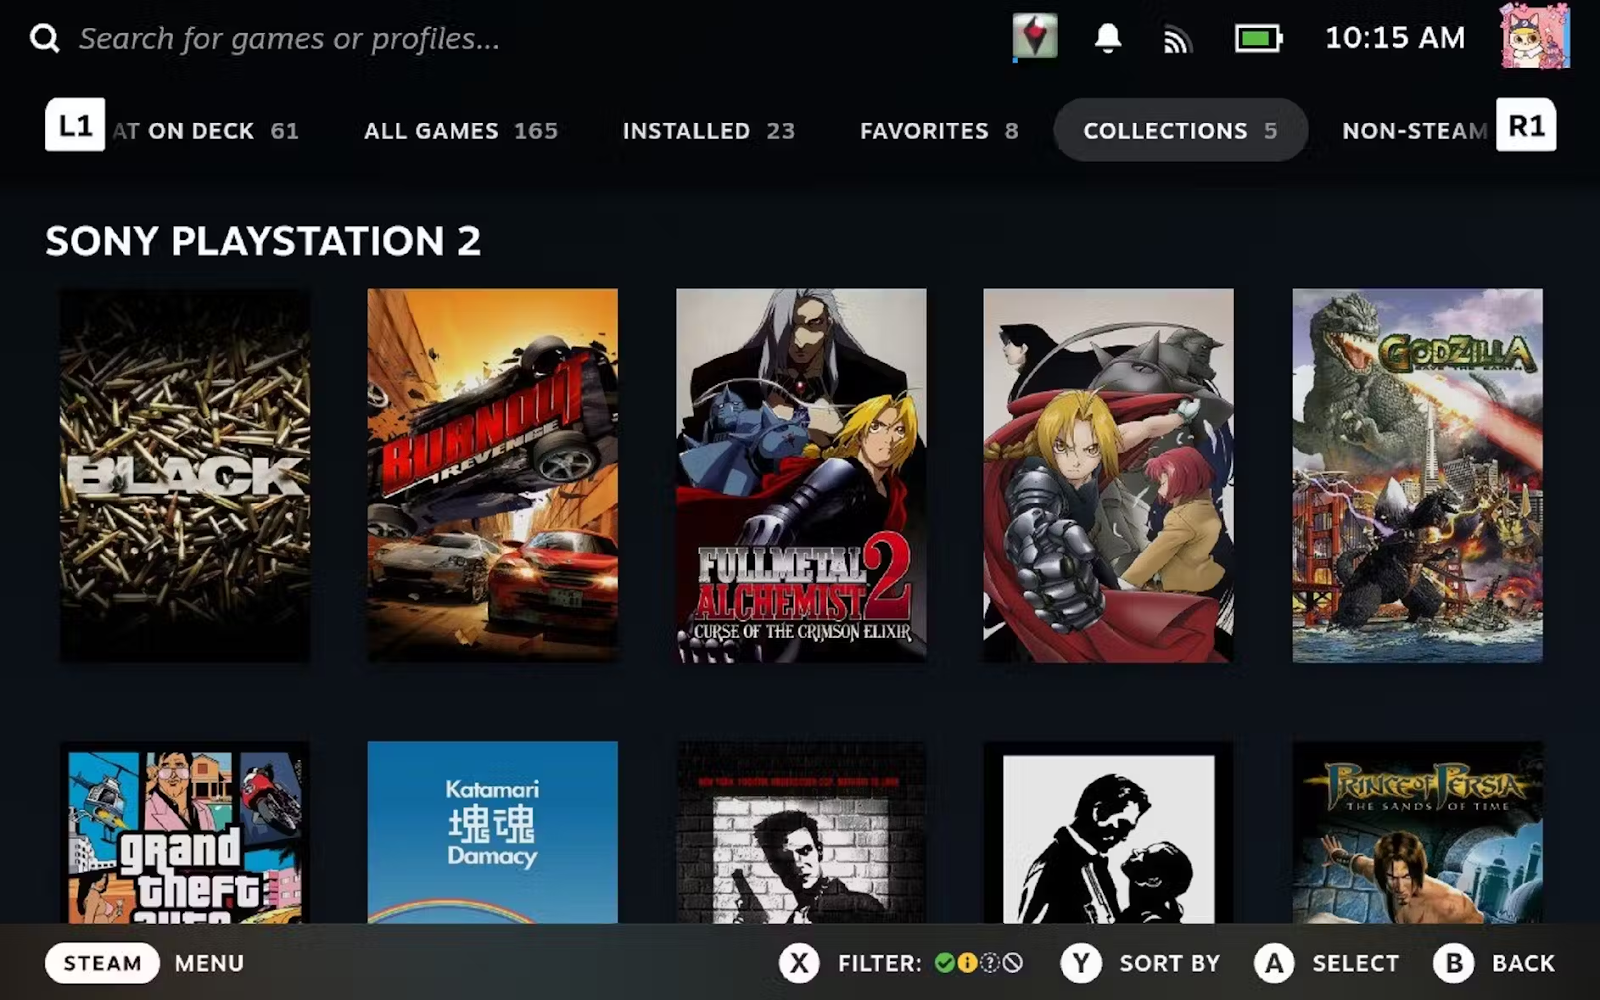Click the unknown question-mark filter icon

(990, 963)
